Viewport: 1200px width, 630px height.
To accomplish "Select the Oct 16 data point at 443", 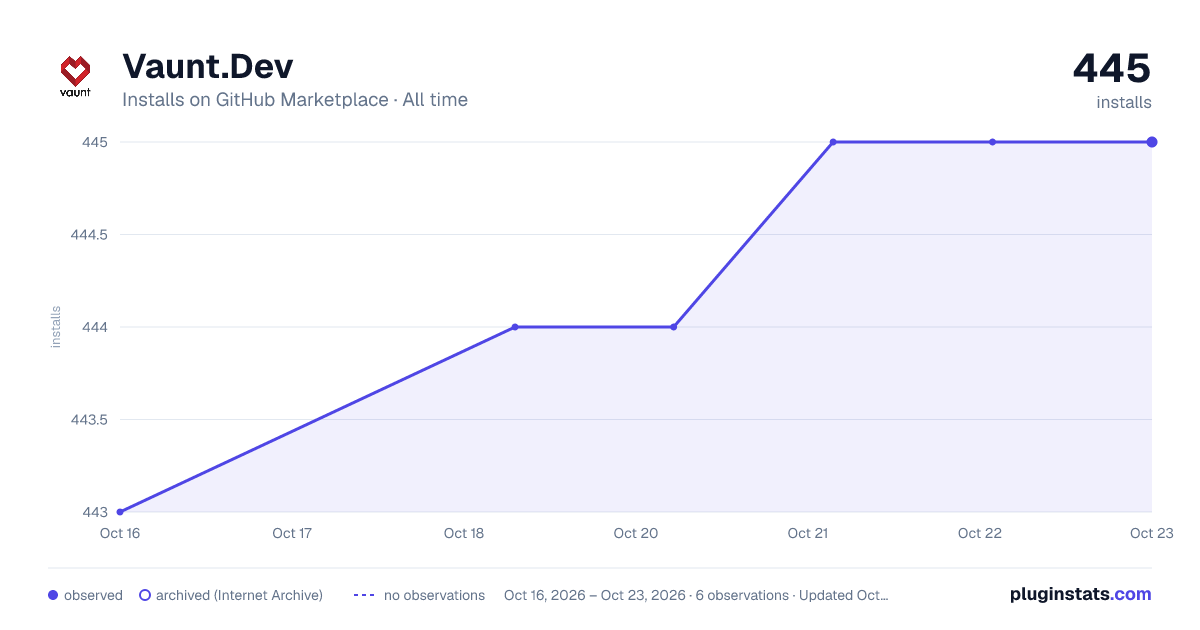I will tap(120, 512).
